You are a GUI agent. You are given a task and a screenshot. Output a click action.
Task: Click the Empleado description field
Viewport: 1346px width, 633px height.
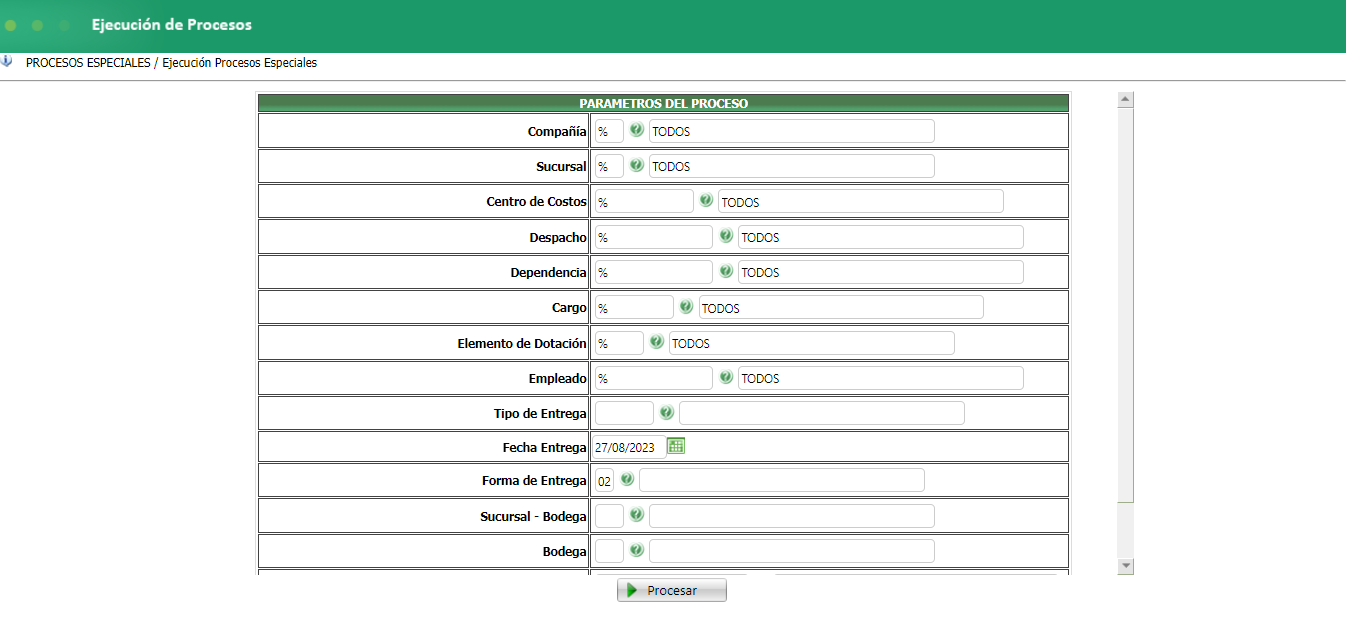881,378
